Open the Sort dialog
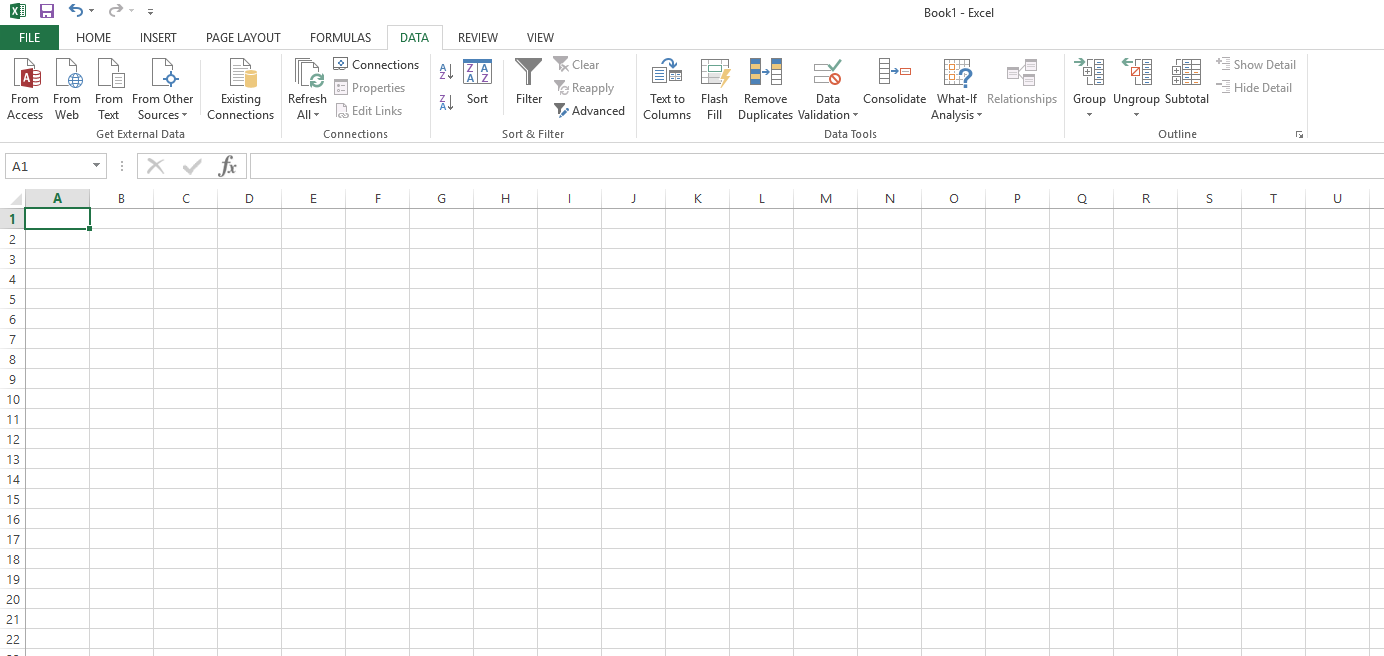 click(478, 82)
